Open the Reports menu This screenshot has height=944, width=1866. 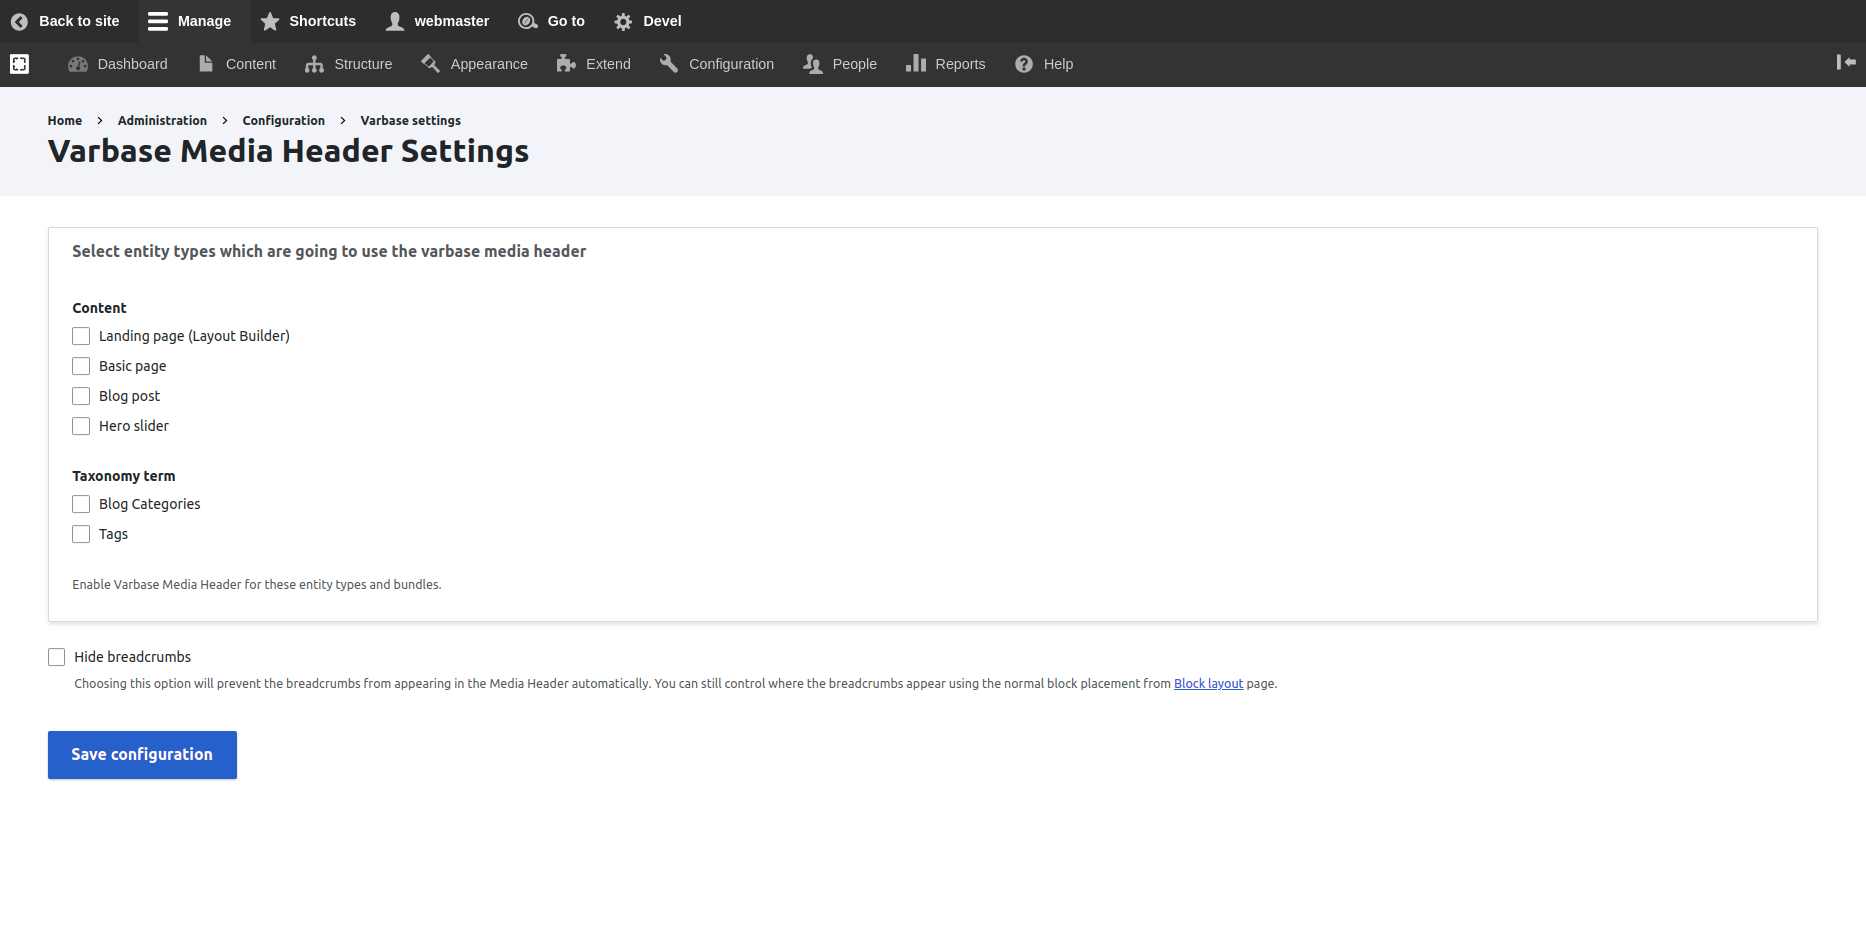coord(946,64)
